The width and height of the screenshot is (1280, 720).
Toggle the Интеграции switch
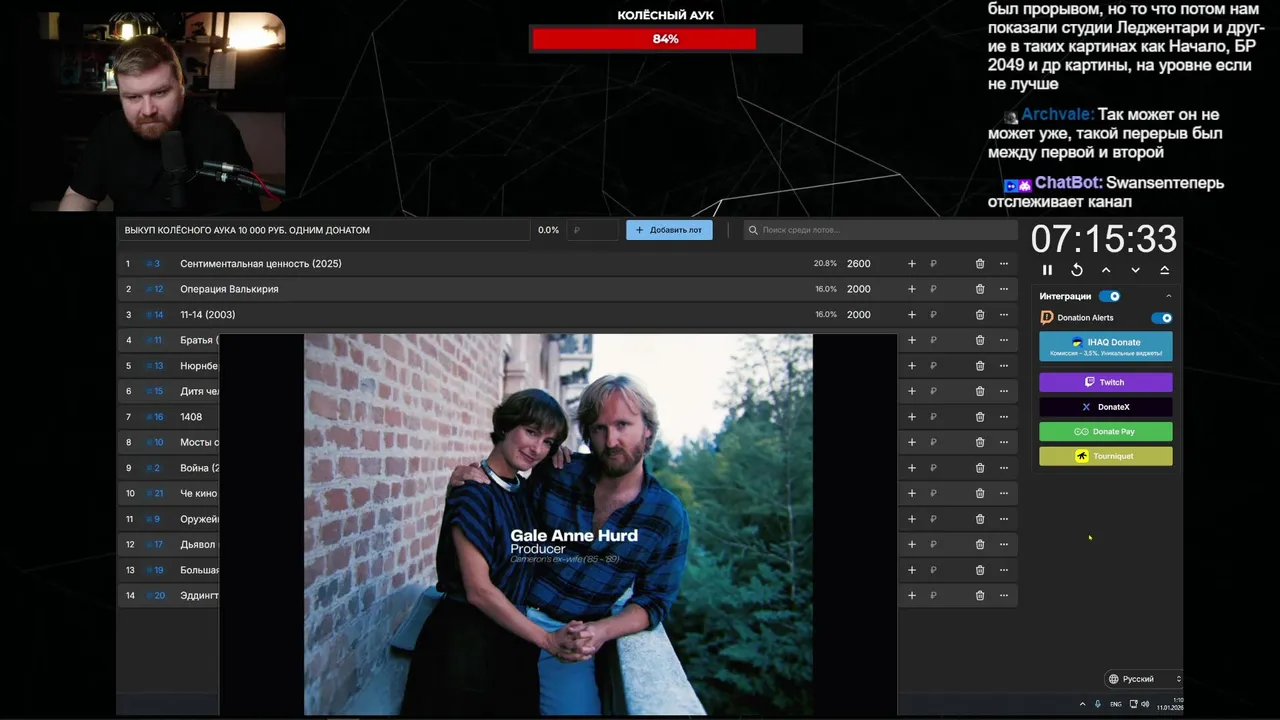1110,296
